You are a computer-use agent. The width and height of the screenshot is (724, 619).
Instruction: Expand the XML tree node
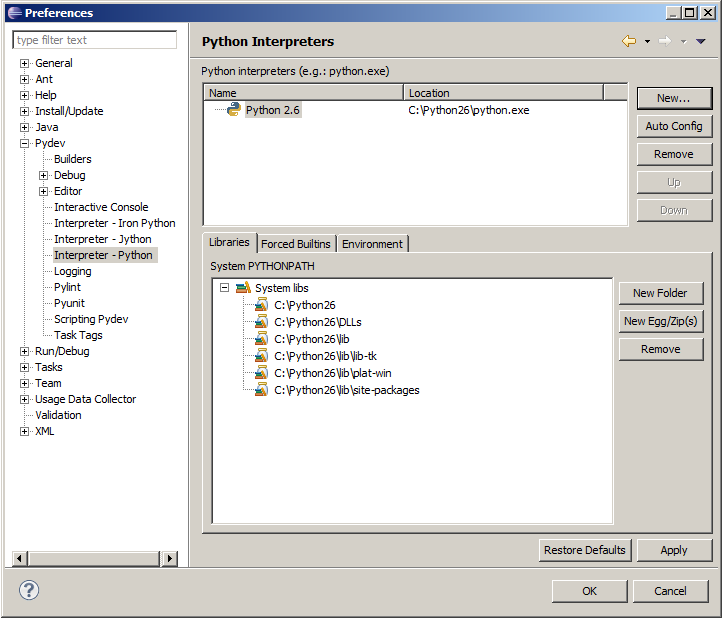(24, 432)
